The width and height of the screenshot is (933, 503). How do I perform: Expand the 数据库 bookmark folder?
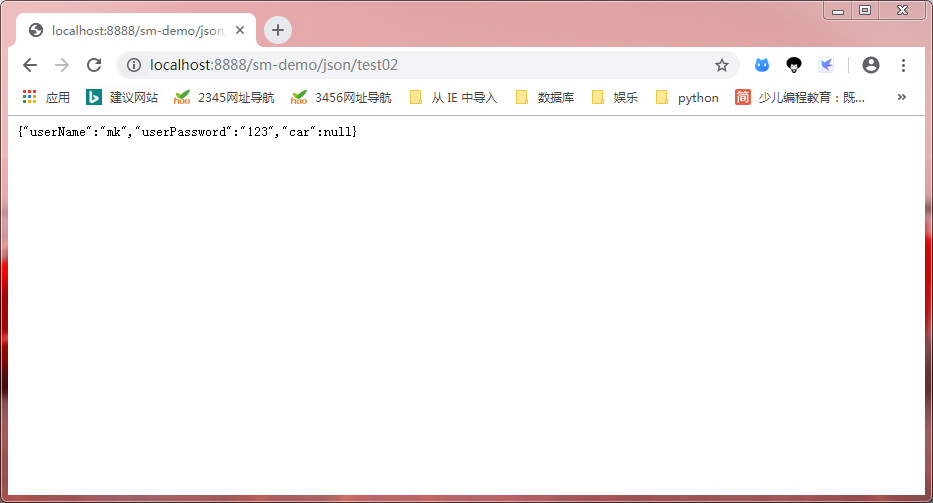545,97
